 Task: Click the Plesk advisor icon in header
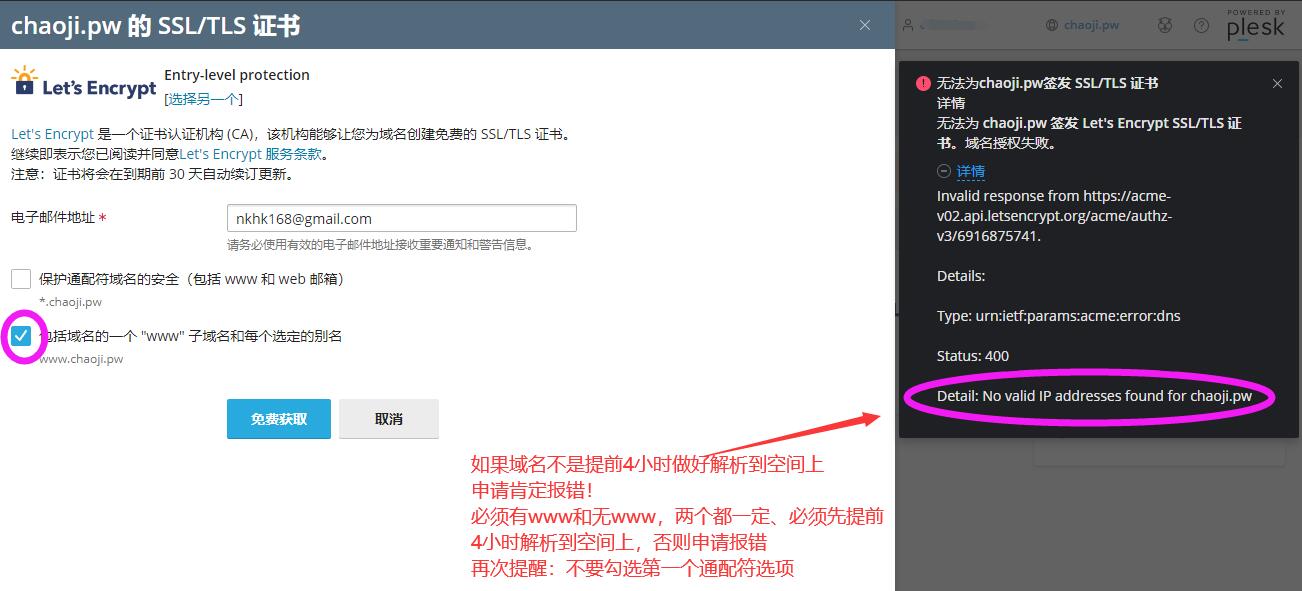click(x=1165, y=25)
